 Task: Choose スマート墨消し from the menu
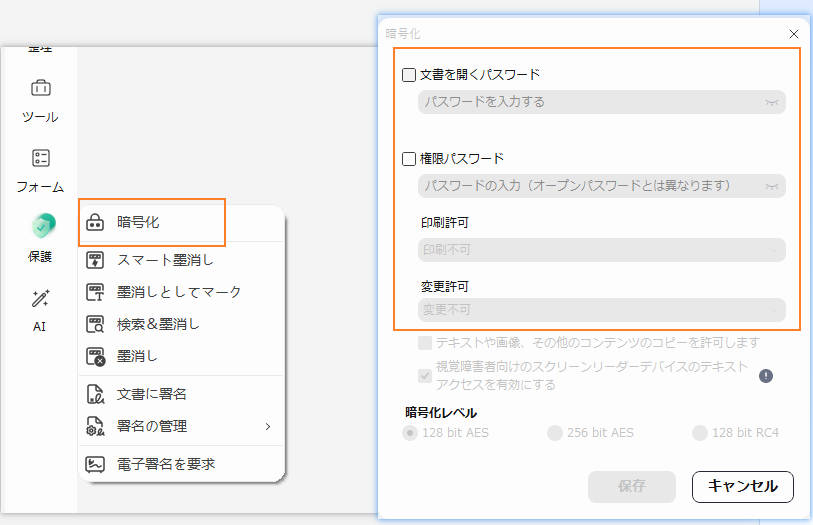pyautogui.click(x=165, y=261)
